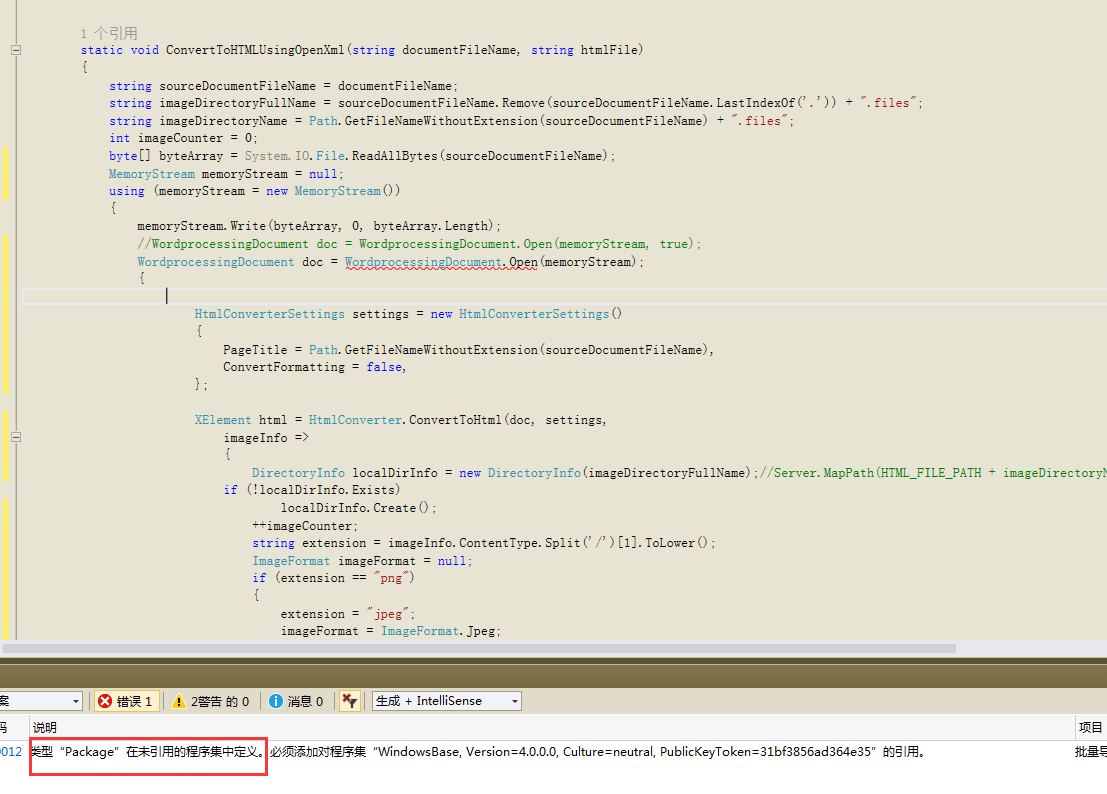Click the 'string imageDirectoryFullName' declaration
Image resolution: width=1107 pixels, height=794 pixels.
(x=516, y=103)
